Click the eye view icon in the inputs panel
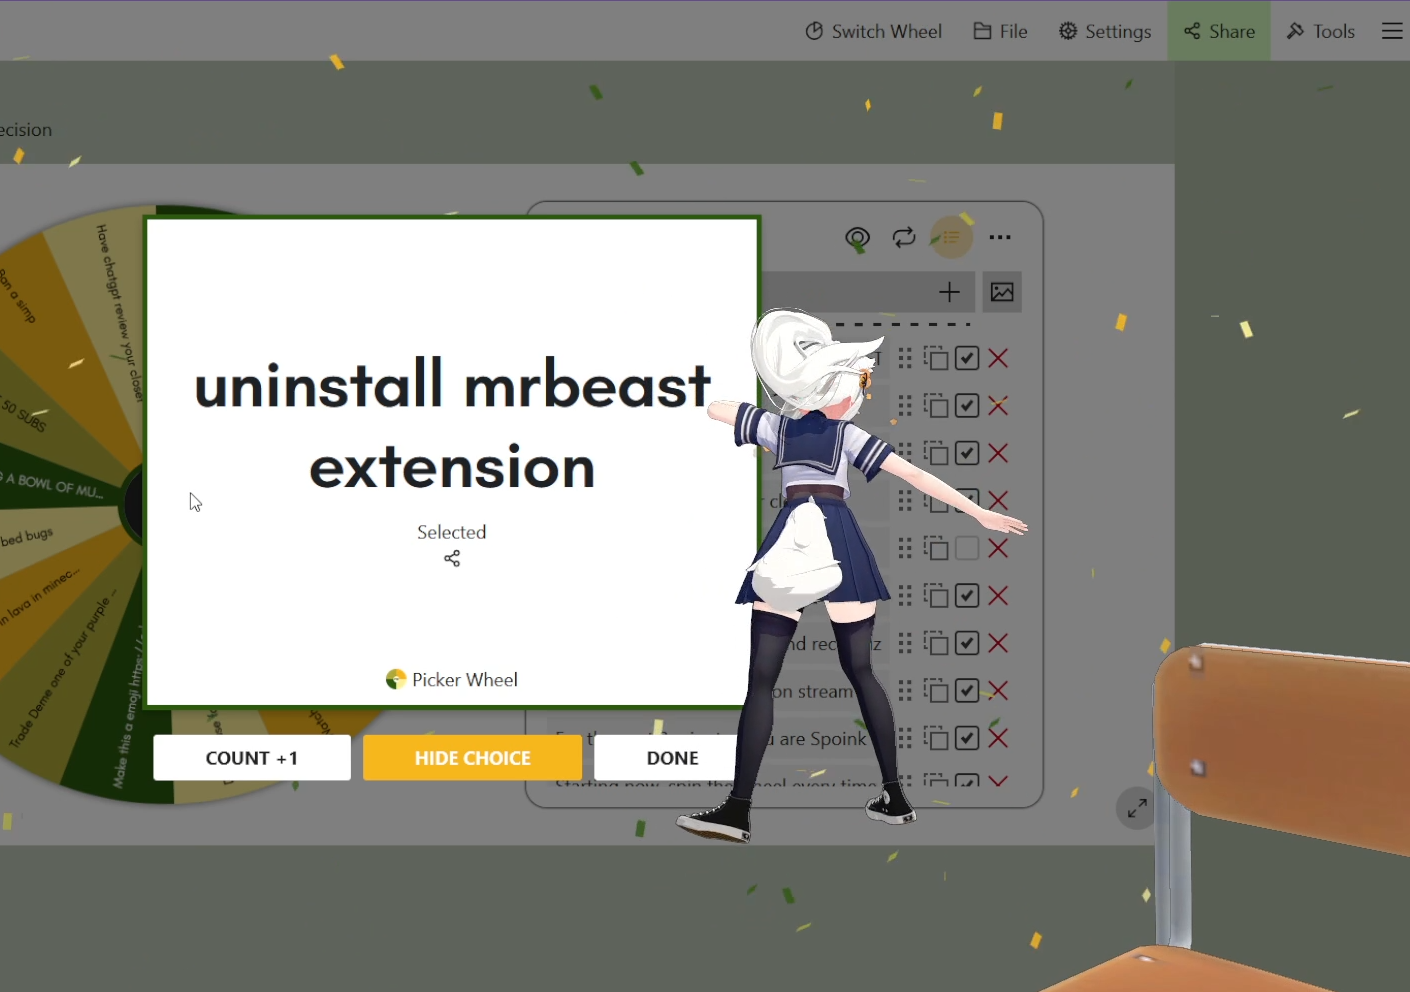This screenshot has width=1410, height=992. click(x=857, y=238)
